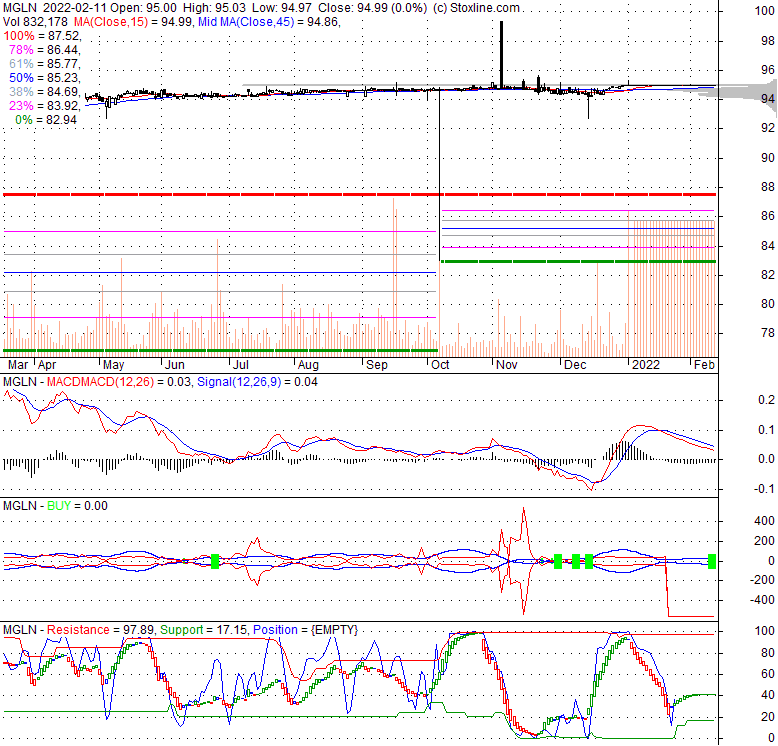The image size is (778, 746).
Task: Click the 400 BUY panel axis label
Action: click(x=764, y=520)
